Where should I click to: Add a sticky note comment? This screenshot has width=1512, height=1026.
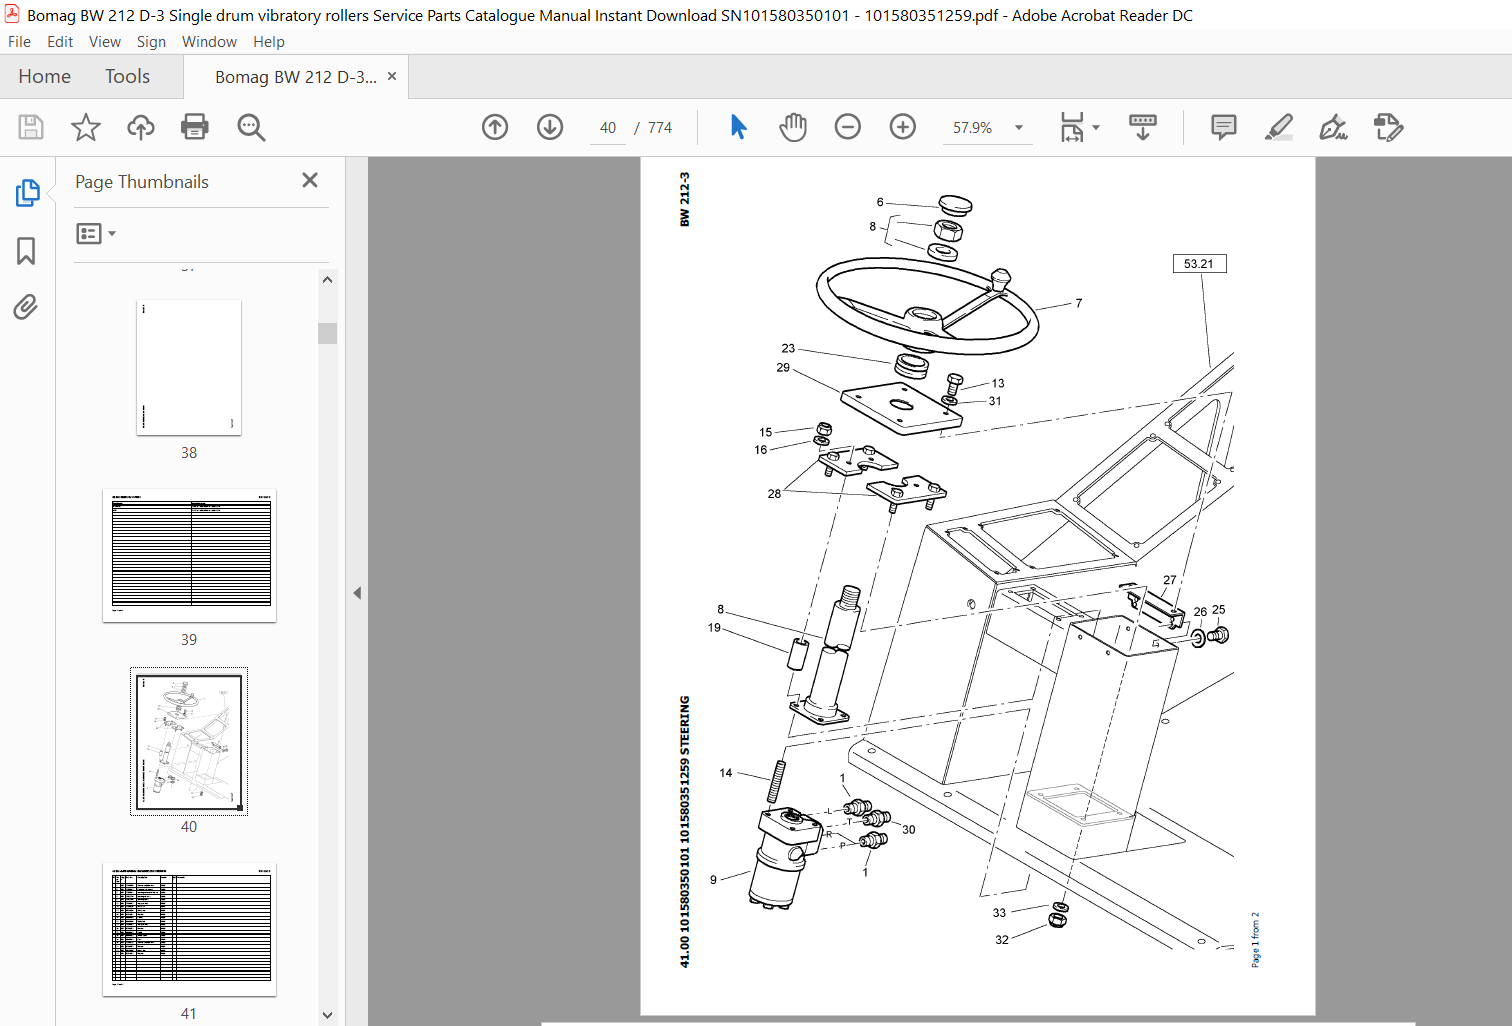[1224, 127]
